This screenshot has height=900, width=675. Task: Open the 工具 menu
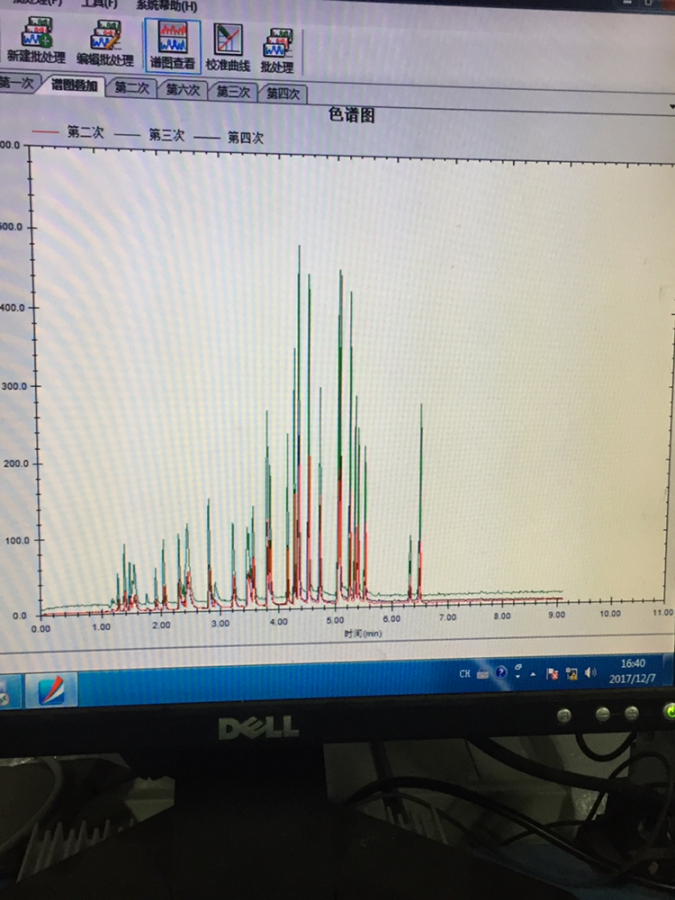pyautogui.click(x=99, y=3)
